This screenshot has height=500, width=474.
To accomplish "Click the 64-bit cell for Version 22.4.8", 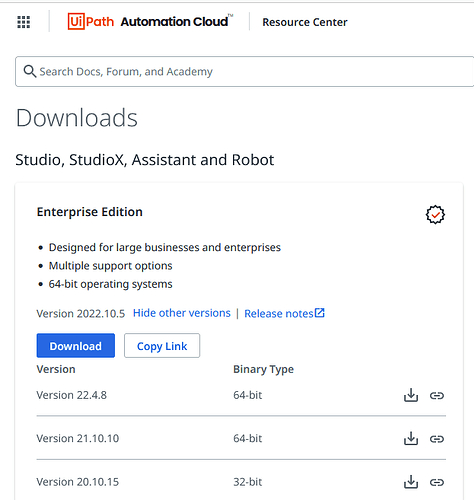I will point(248,395).
